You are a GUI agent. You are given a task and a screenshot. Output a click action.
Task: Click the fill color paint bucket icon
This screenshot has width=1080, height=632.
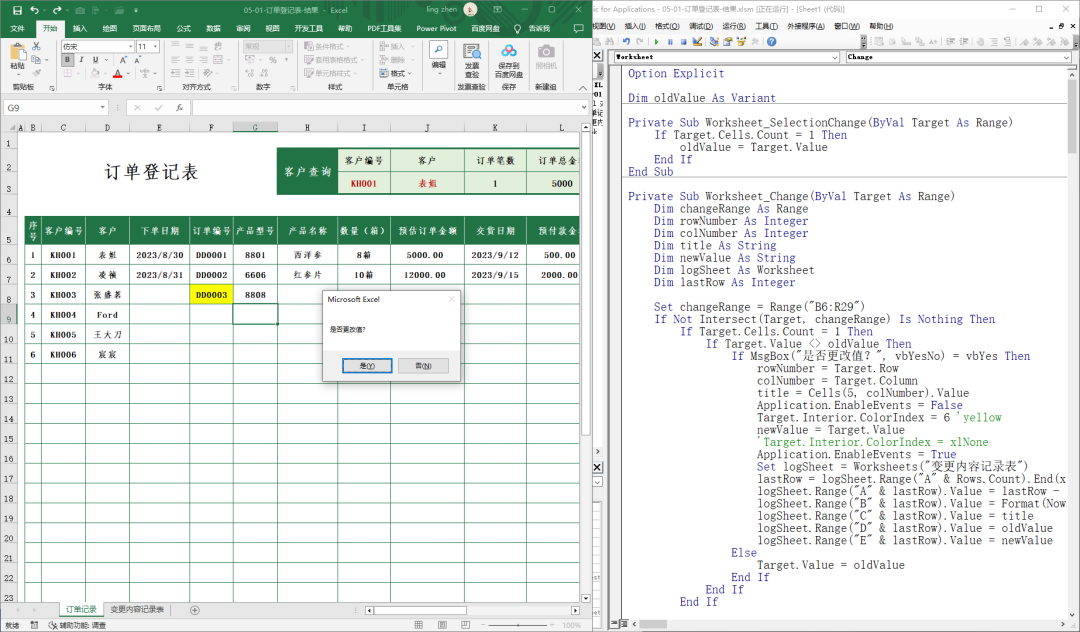click(95, 73)
